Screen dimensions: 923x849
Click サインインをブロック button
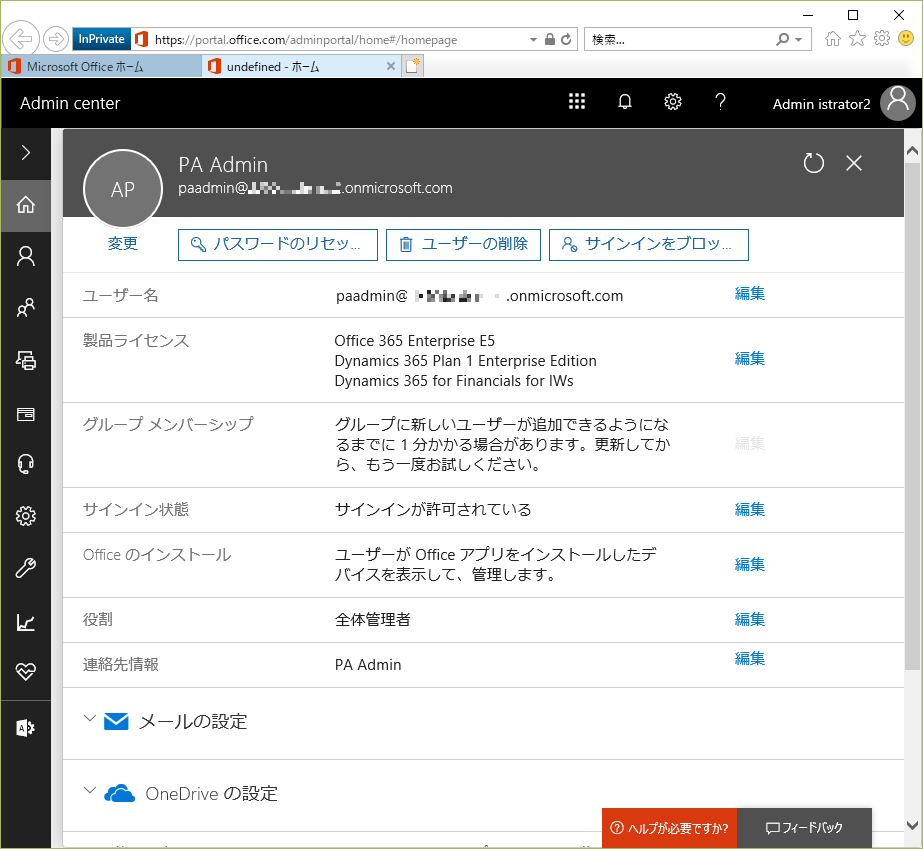pos(649,245)
